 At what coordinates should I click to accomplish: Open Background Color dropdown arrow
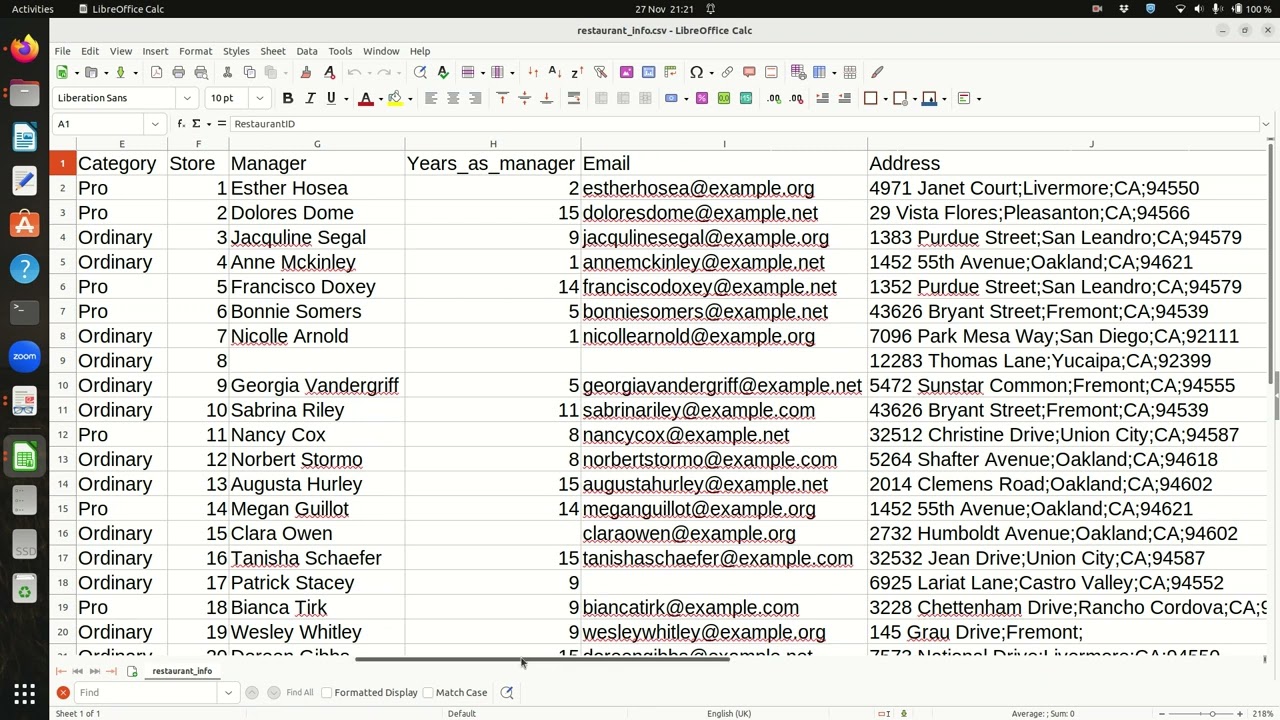[410, 98]
